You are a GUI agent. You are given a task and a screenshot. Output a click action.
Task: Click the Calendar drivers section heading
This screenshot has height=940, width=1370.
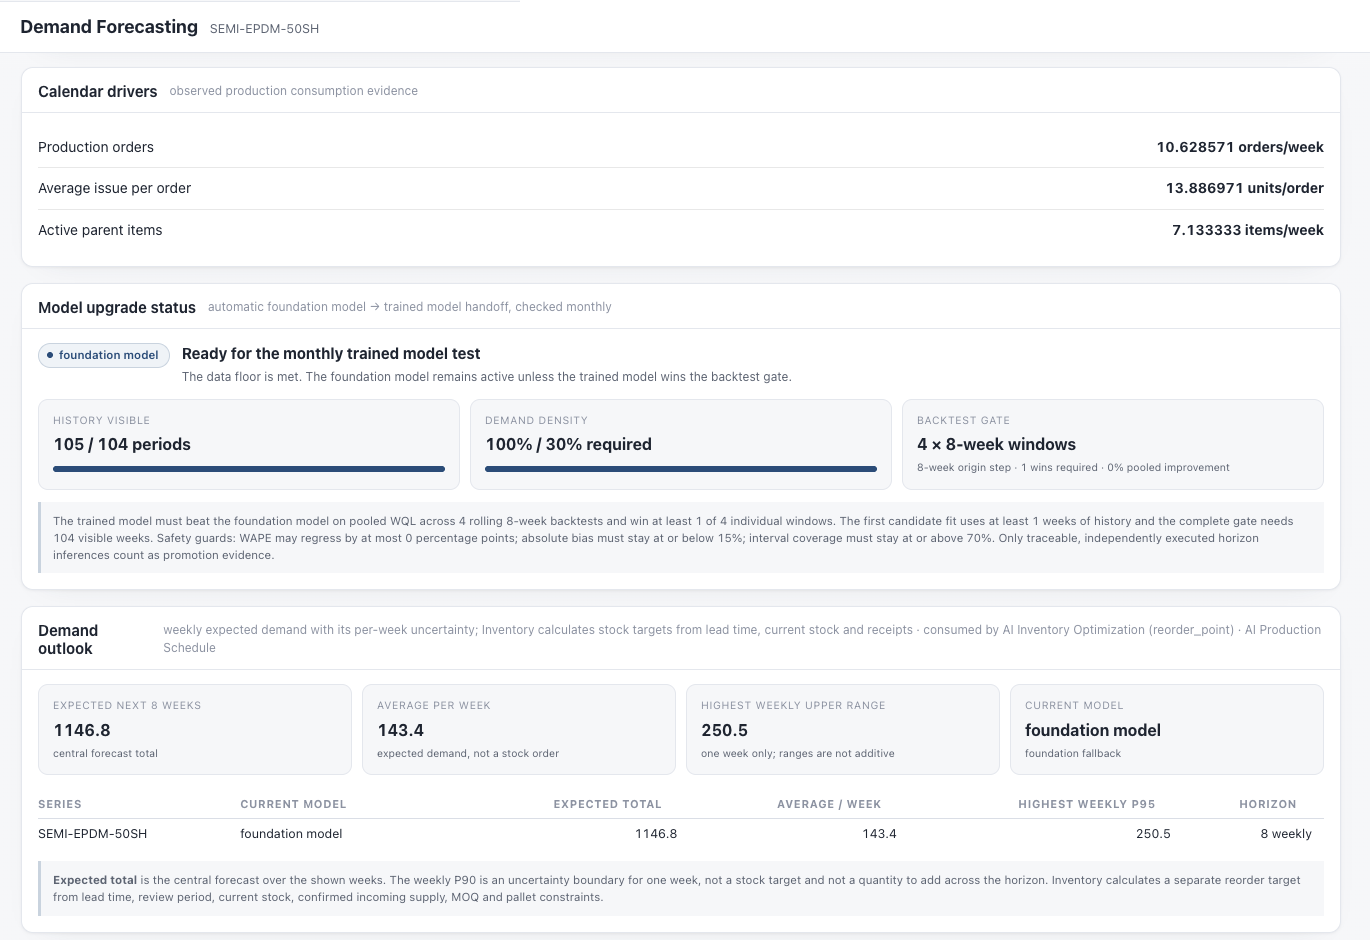[98, 91]
